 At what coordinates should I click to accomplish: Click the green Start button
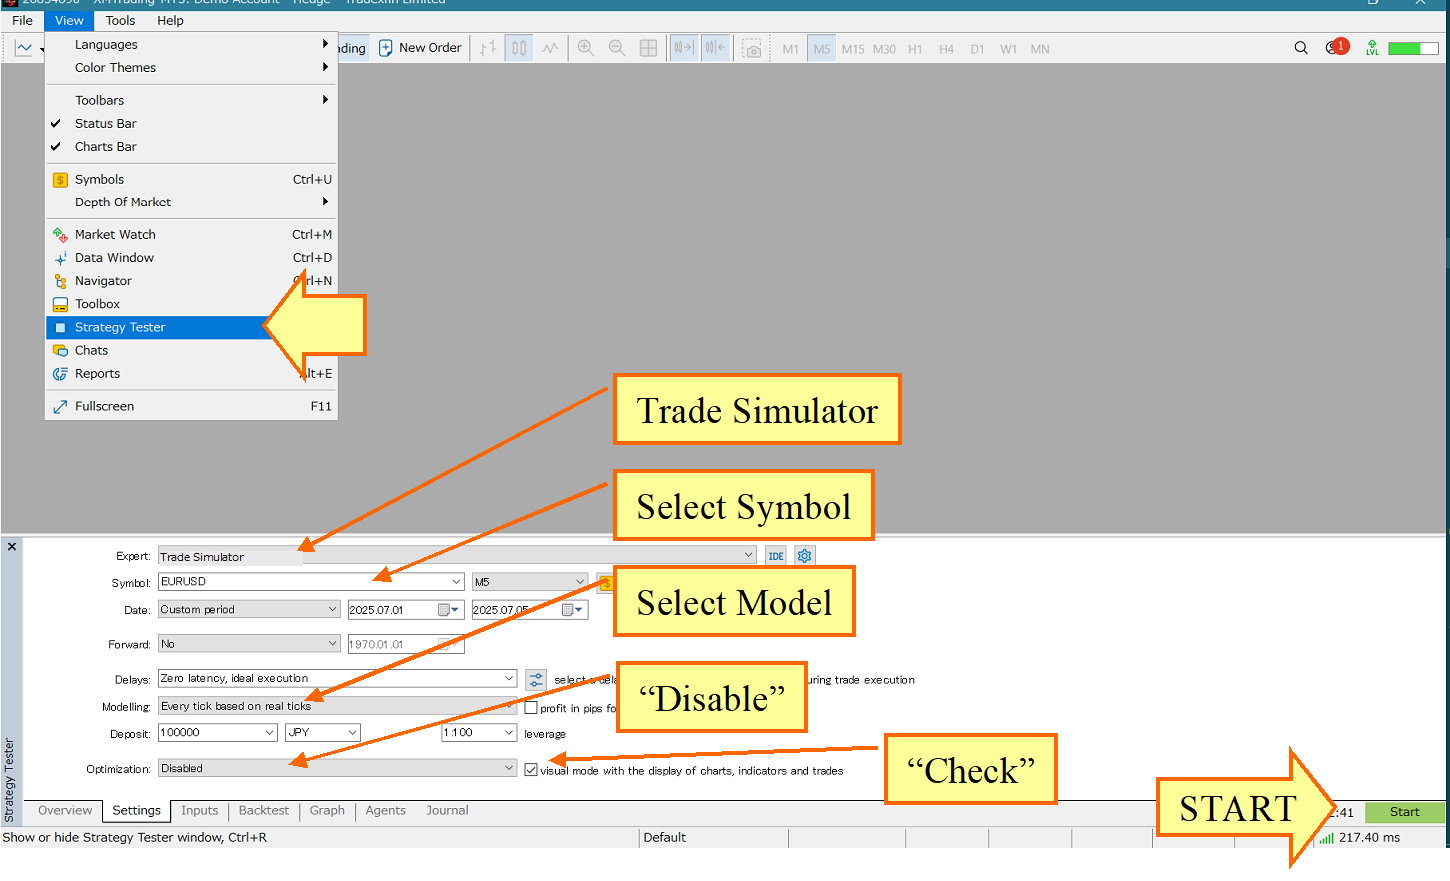click(1404, 812)
